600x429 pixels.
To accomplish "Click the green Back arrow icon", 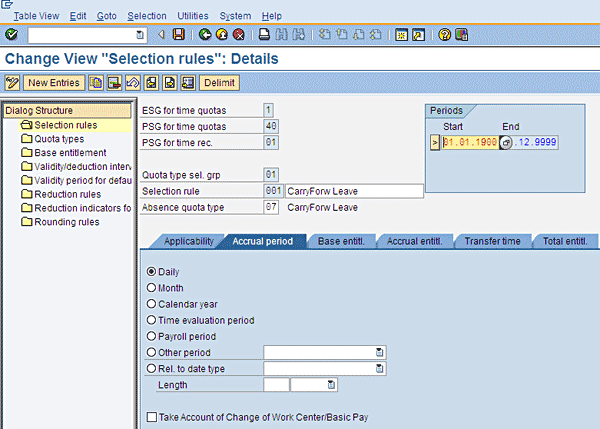I will coord(205,35).
